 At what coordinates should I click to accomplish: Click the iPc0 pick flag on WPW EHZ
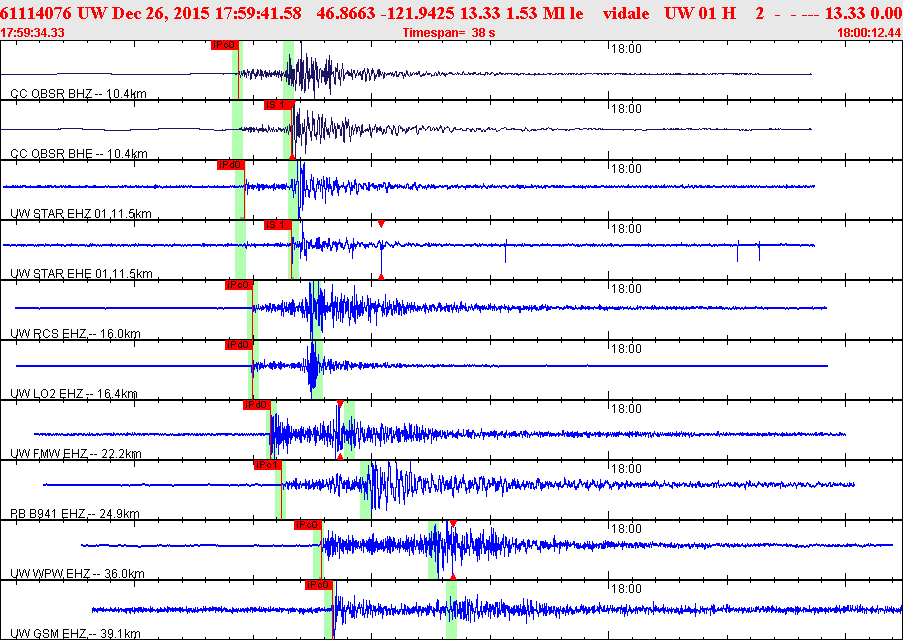pos(307,525)
